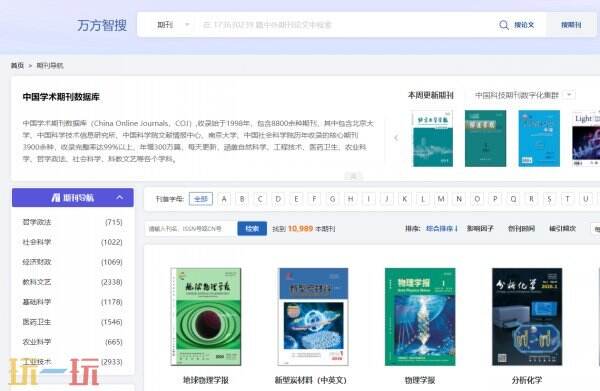Viewport: 600px width, 391px height.
Task: Click the magnifier search icon
Action: pyautogui.click(x=504, y=25)
